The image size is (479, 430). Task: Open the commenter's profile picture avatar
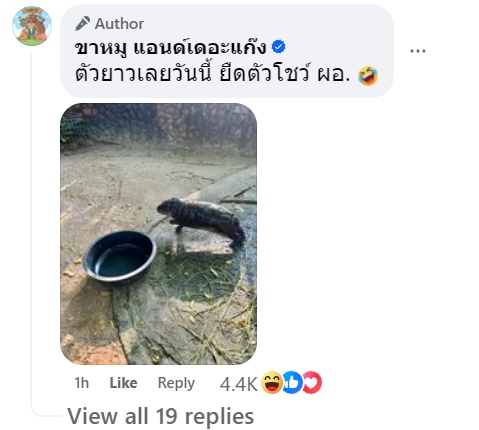coord(32,26)
